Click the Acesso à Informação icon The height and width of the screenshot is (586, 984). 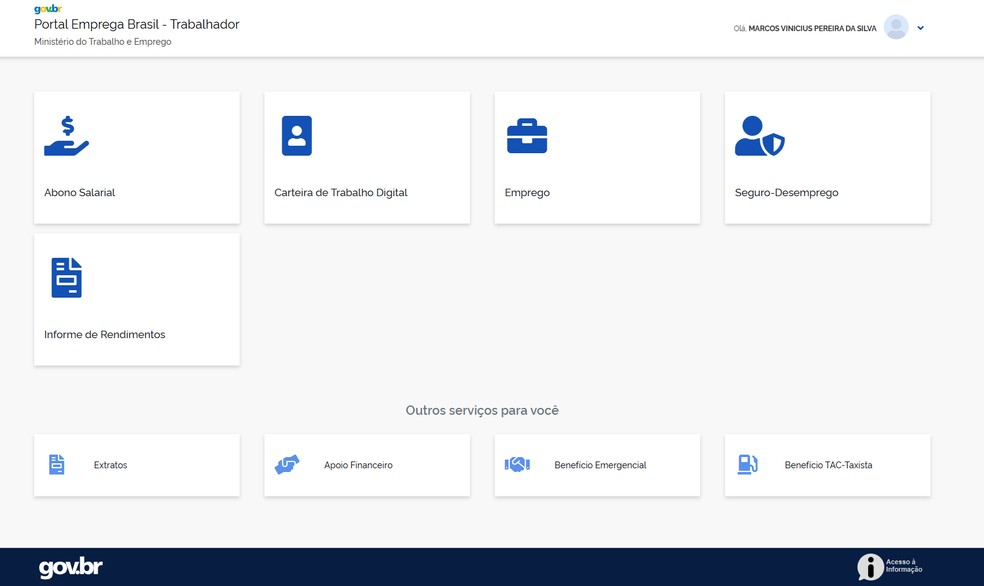point(870,567)
